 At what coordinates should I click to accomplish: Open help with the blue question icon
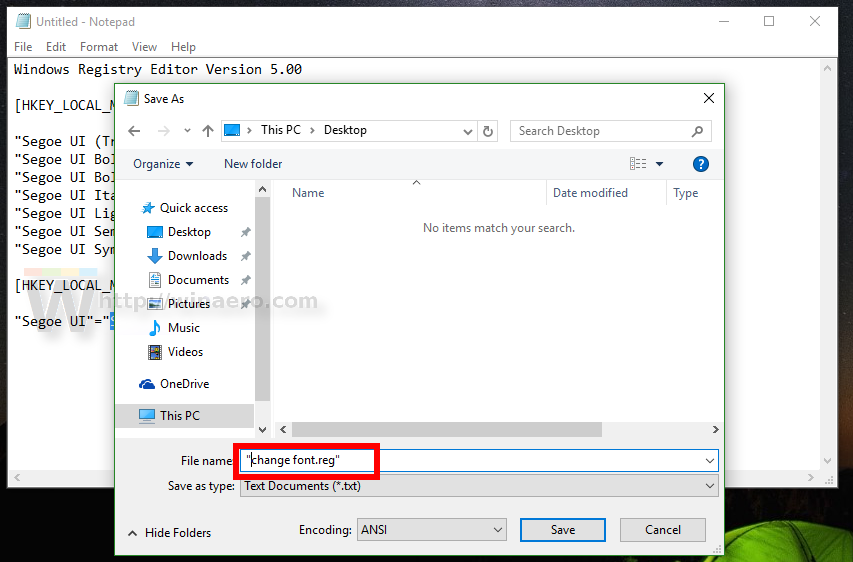coord(701,164)
